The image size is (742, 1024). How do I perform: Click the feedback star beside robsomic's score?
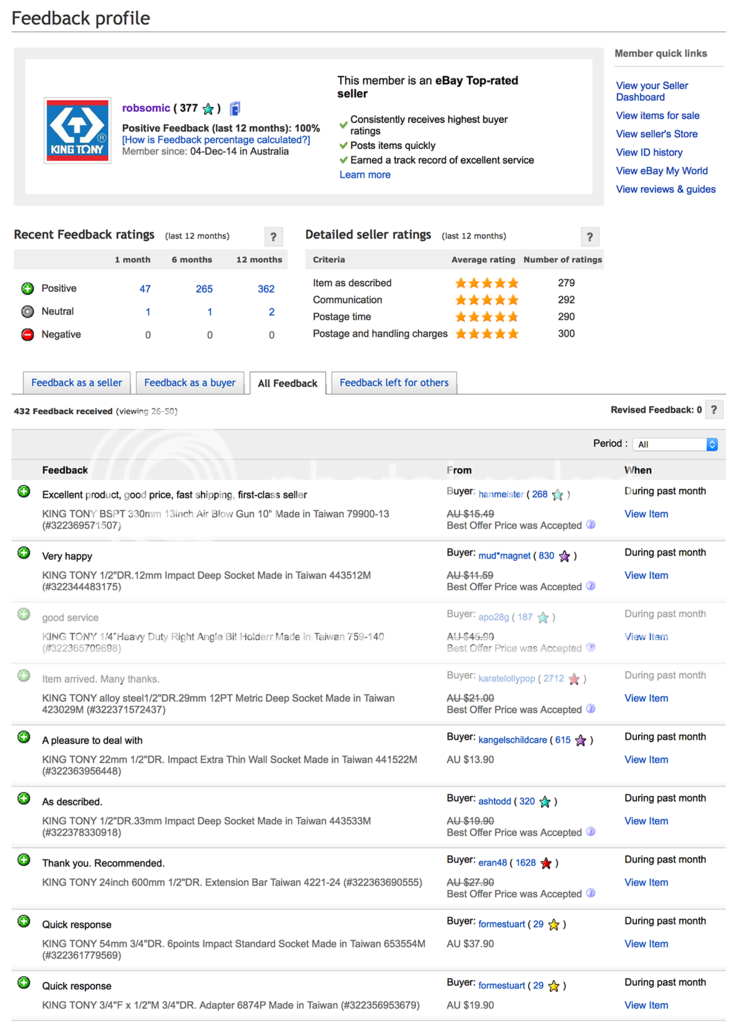208,109
